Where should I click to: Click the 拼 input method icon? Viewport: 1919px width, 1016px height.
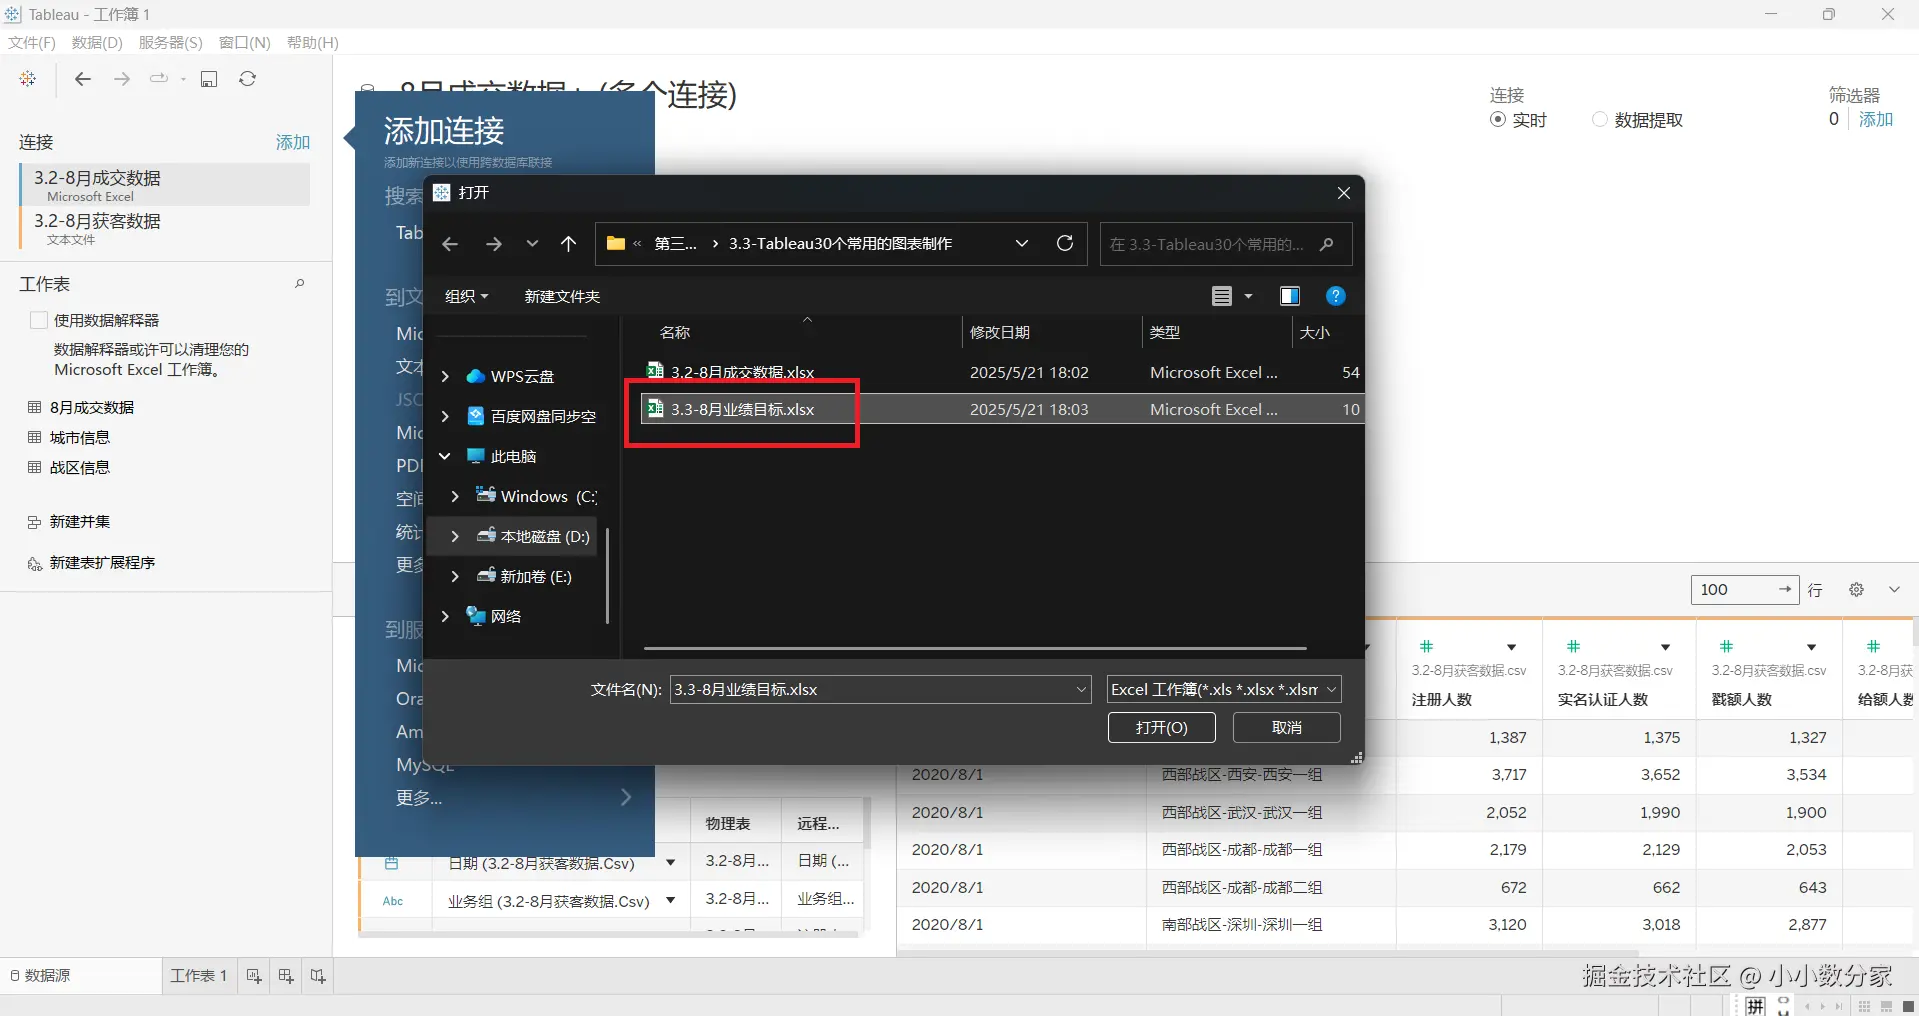click(1756, 1007)
